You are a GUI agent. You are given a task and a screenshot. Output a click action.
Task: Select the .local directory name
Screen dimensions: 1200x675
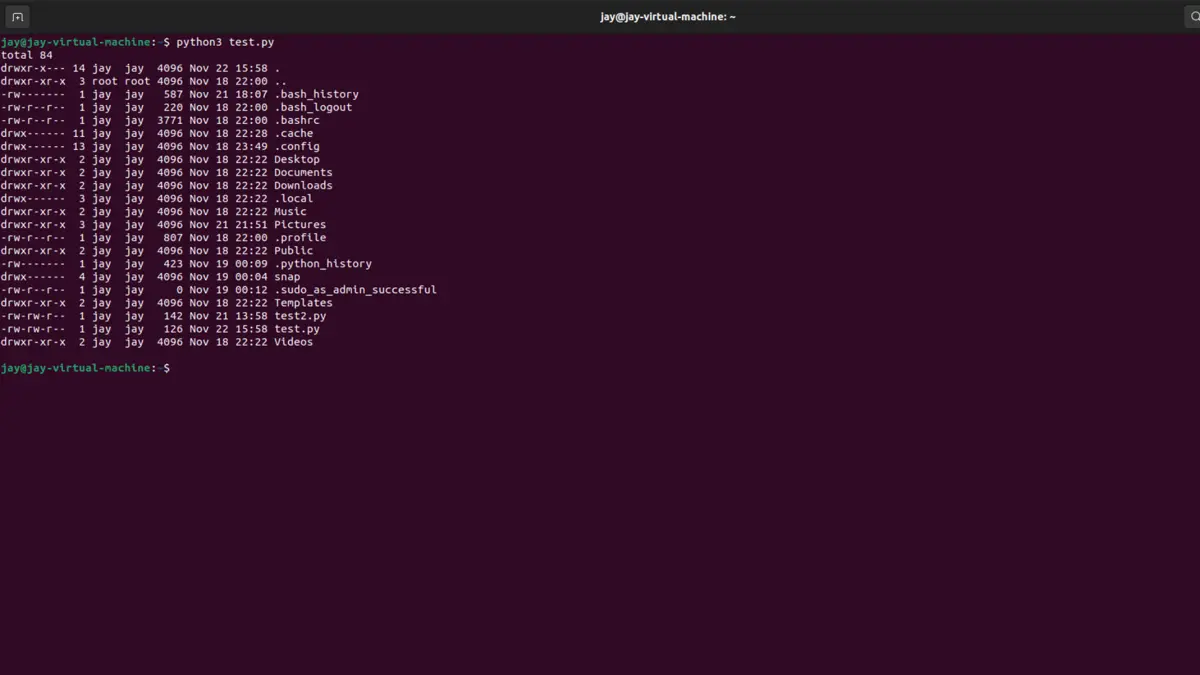[294, 198]
